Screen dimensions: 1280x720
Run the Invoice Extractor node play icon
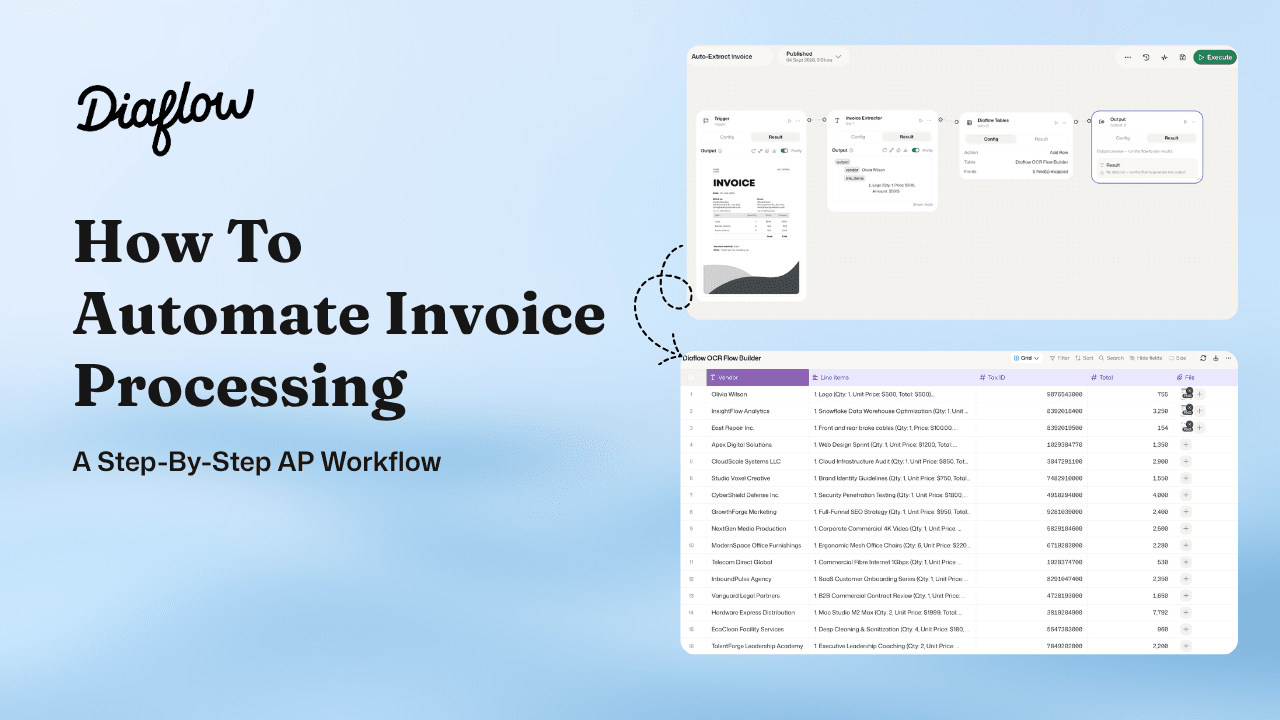point(919,120)
